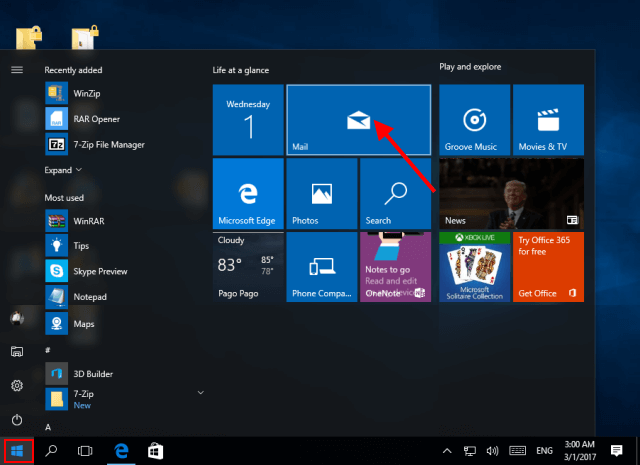Open the Wednesday calendar tile
This screenshot has width=640, height=465.
tap(248, 120)
